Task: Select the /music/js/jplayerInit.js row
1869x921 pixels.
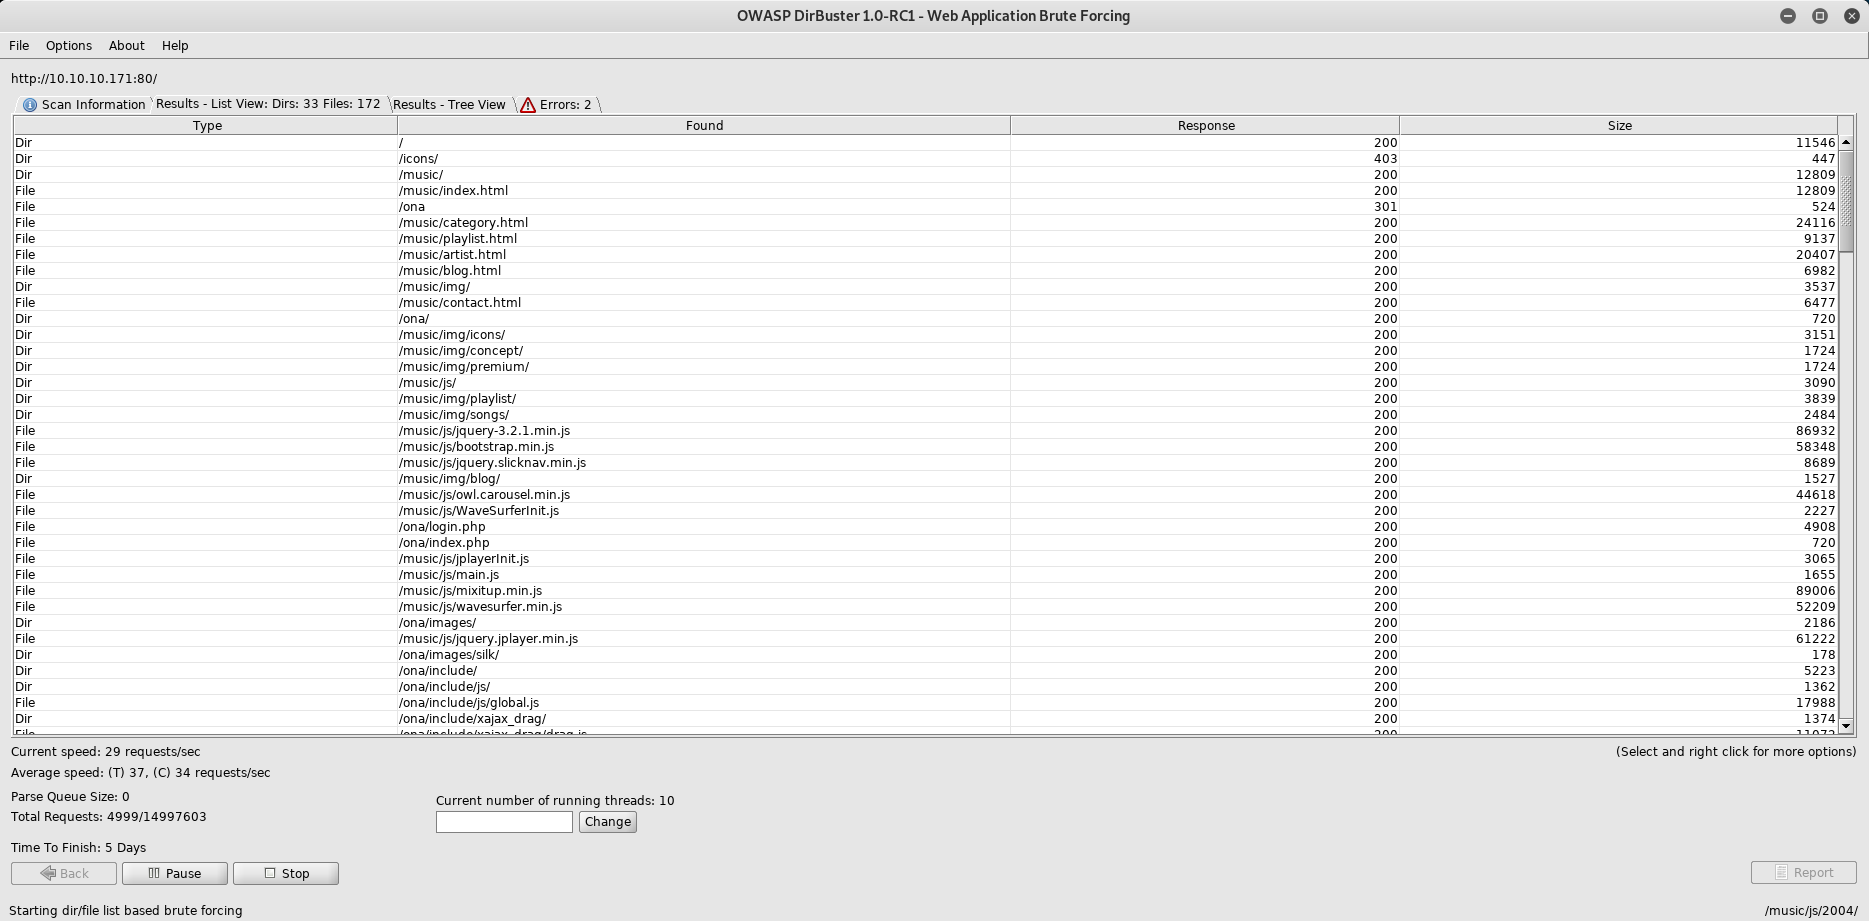Action: click(x=925, y=558)
